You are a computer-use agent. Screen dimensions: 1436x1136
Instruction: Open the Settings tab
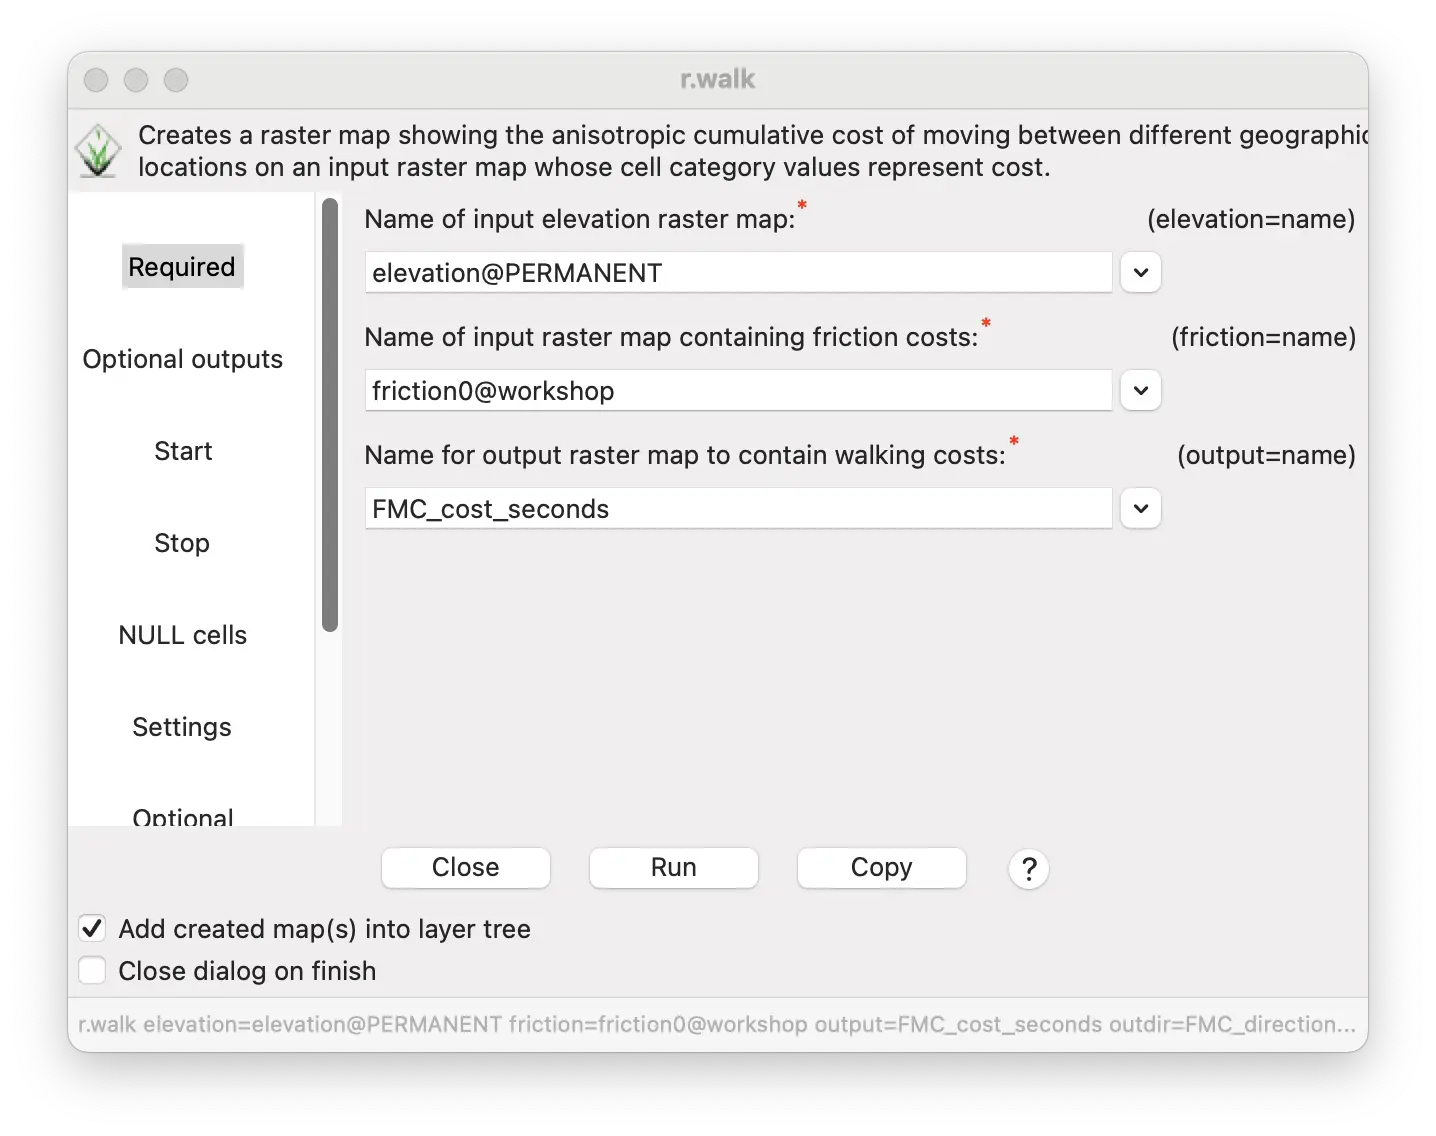[x=182, y=727]
